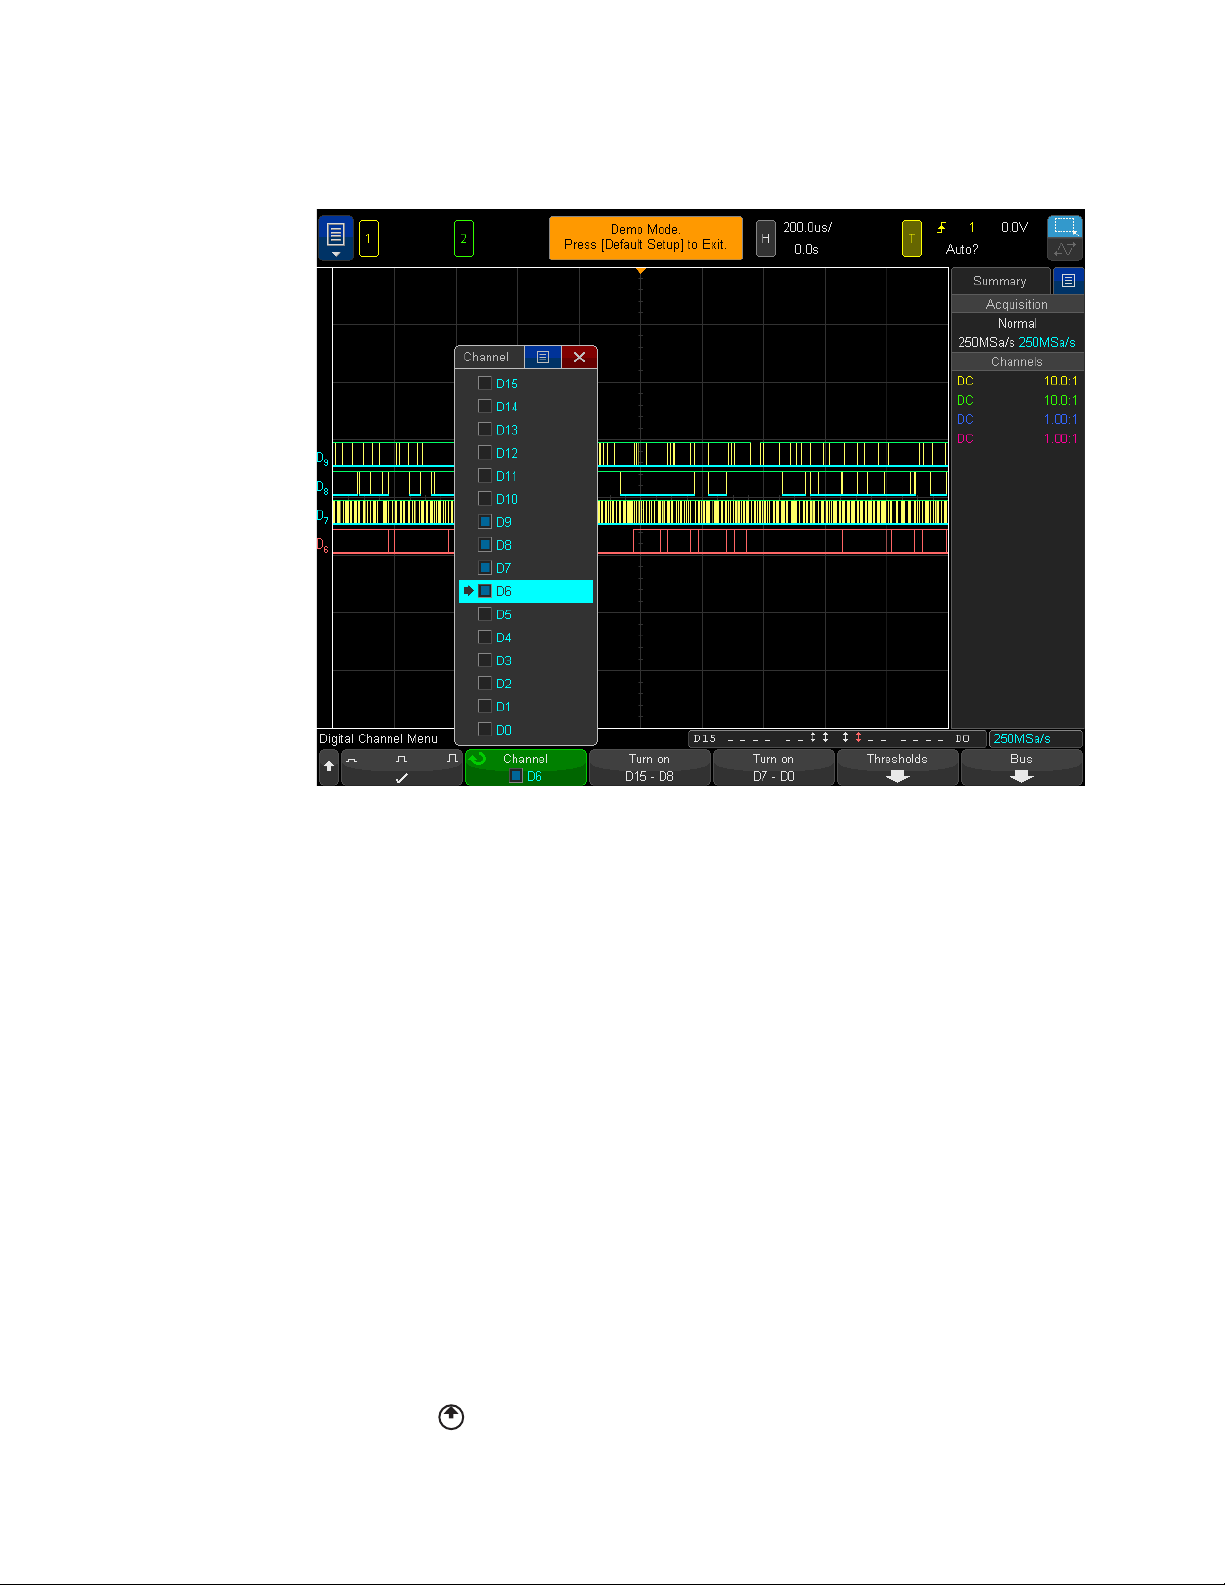The width and height of the screenshot is (1225, 1585).
Task: Enable the D4 checkbox
Action: [485, 637]
